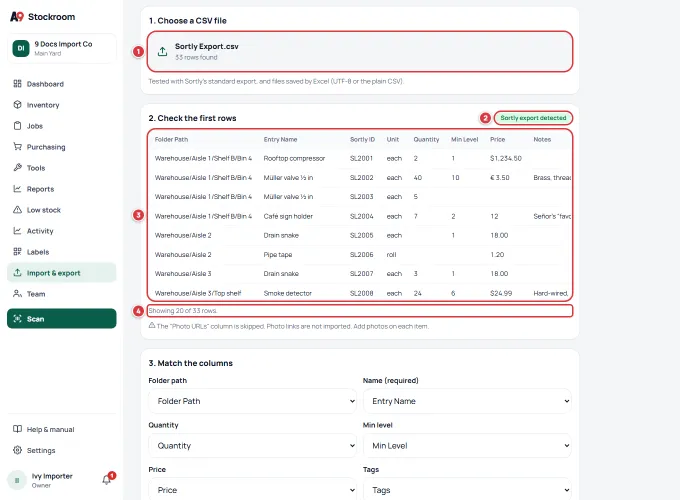Viewport: 680px width, 500px height.
Task: Click the Showing 20 of 33 rows text
Action: pyautogui.click(x=183, y=310)
